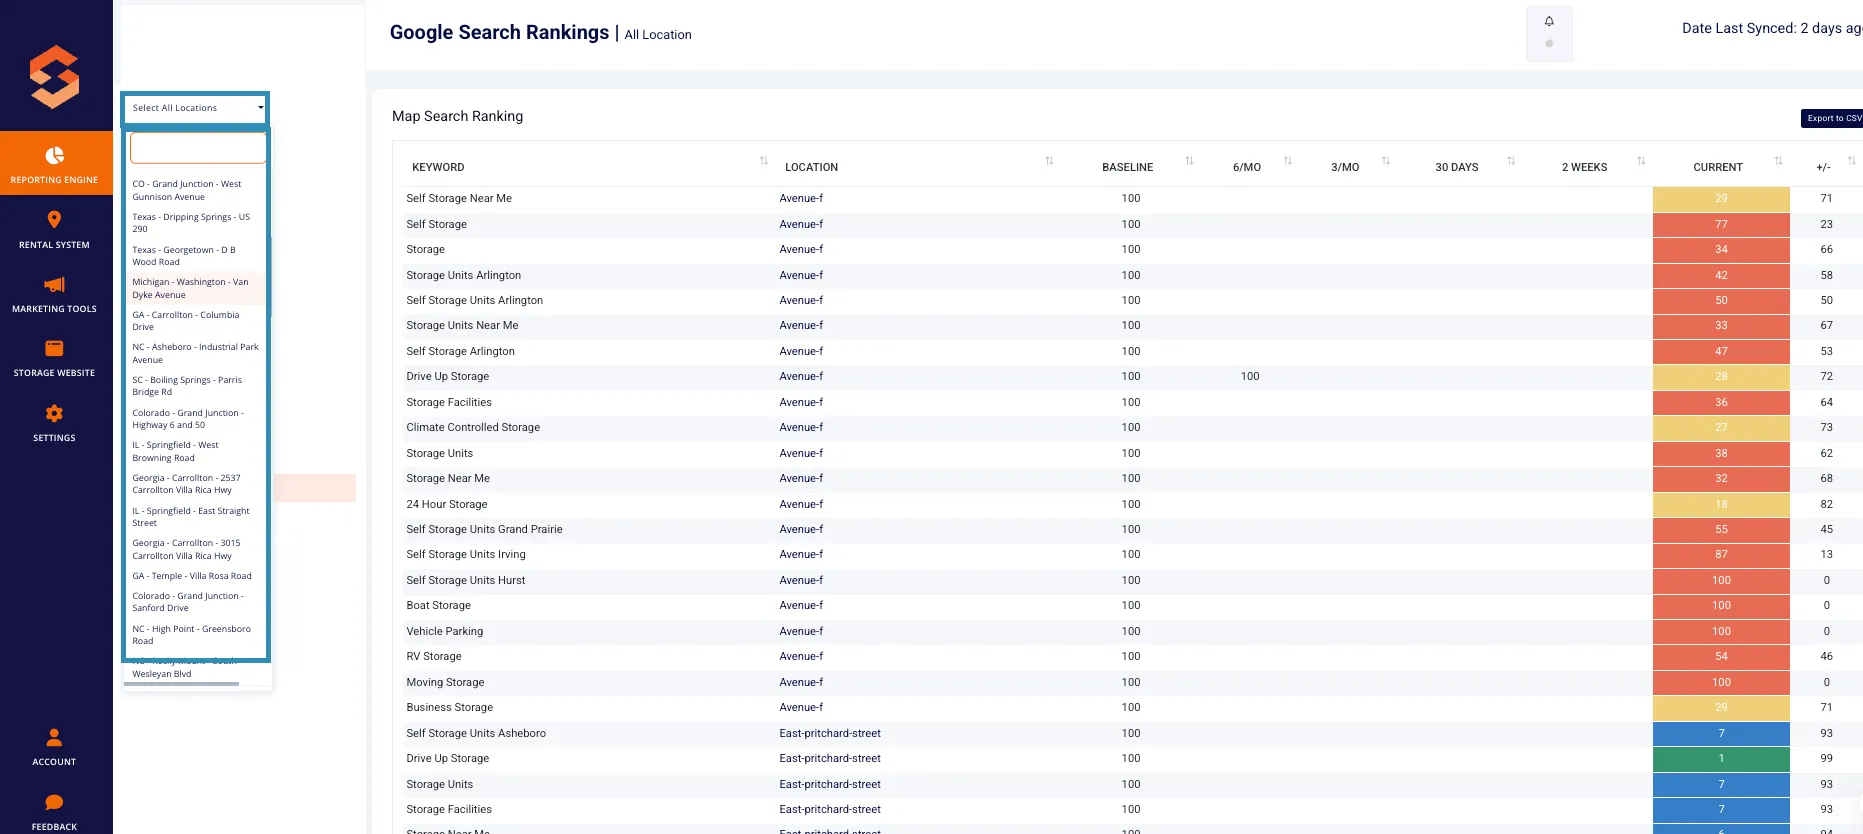Viewport: 1863px width, 834px height.
Task: Click the notification bell icon
Action: (1549, 22)
